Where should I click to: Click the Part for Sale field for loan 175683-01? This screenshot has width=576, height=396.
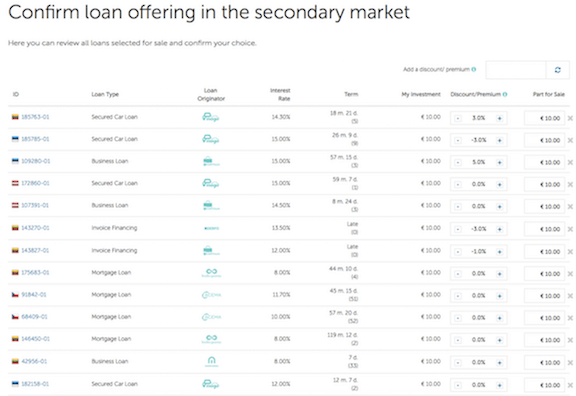[x=544, y=274]
